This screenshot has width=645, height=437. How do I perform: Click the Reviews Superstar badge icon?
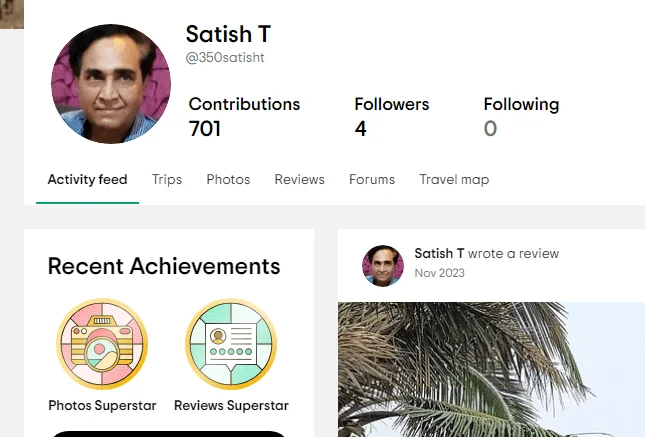coord(231,343)
